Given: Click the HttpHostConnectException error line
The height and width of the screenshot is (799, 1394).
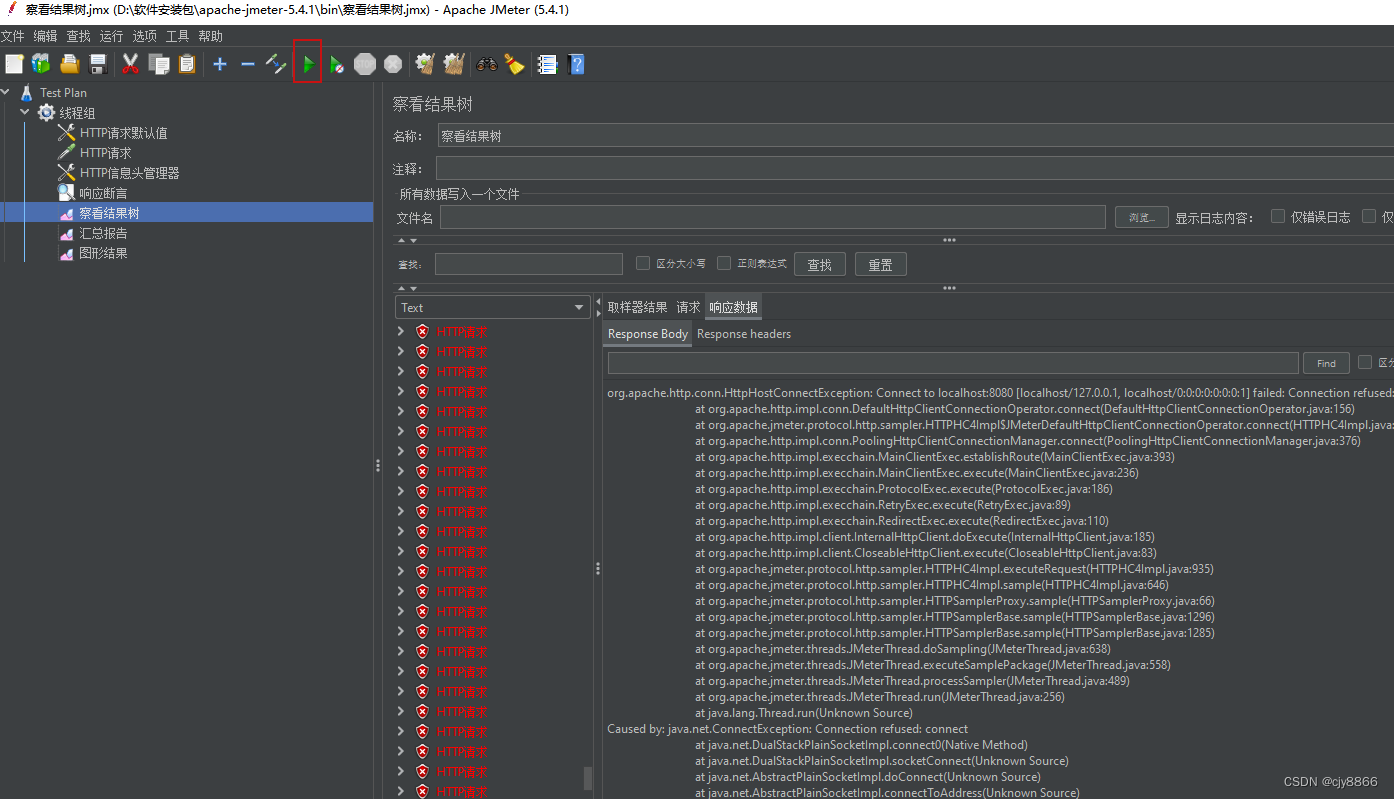Looking at the screenshot, I should pos(1000,393).
